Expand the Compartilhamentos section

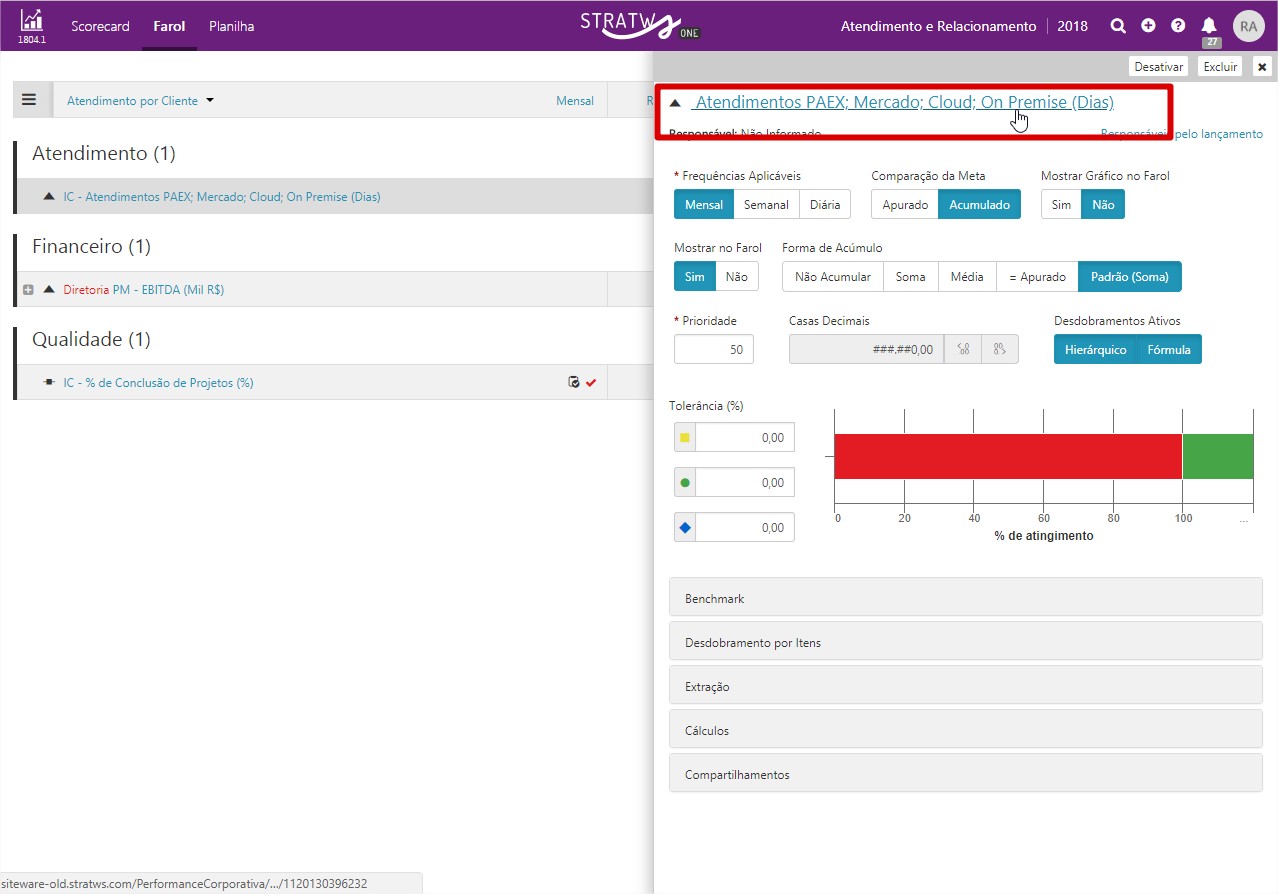coord(966,774)
